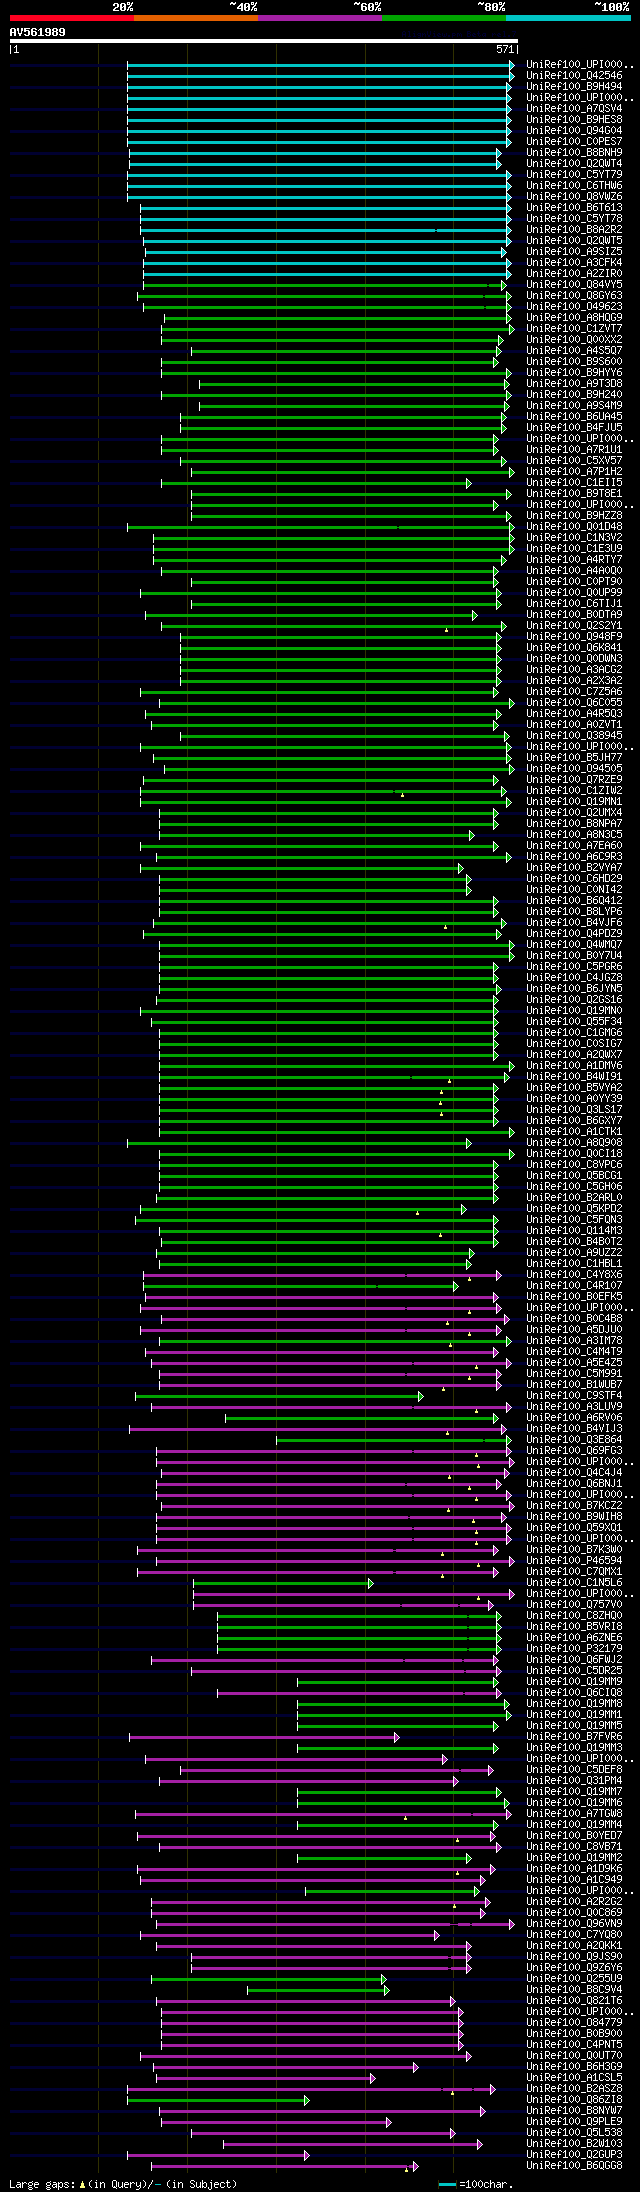Image resolution: width=640 pixels, height=2192 pixels.
Task: Open hit UniRef100_C6HD29
Action: pyautogui.click(x=574, y=878)
